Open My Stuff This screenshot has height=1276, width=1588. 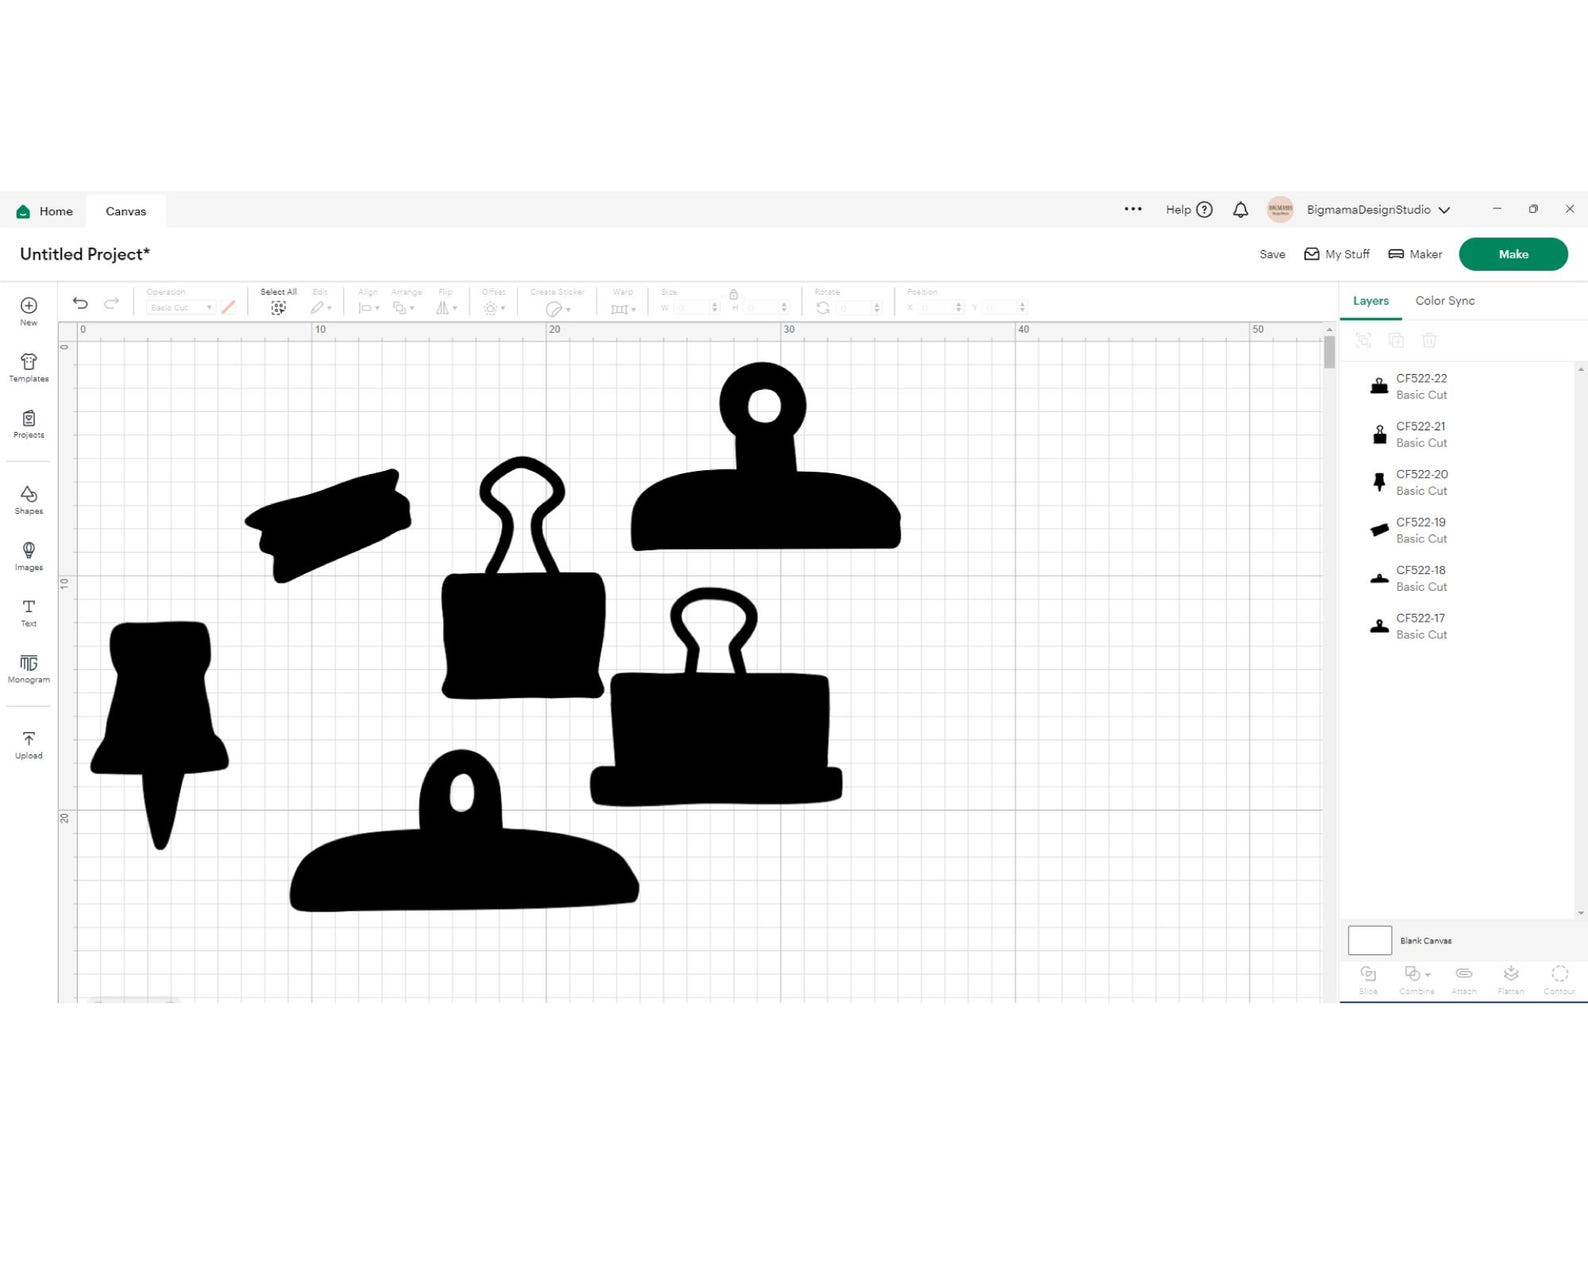(x=1337, y=254)
